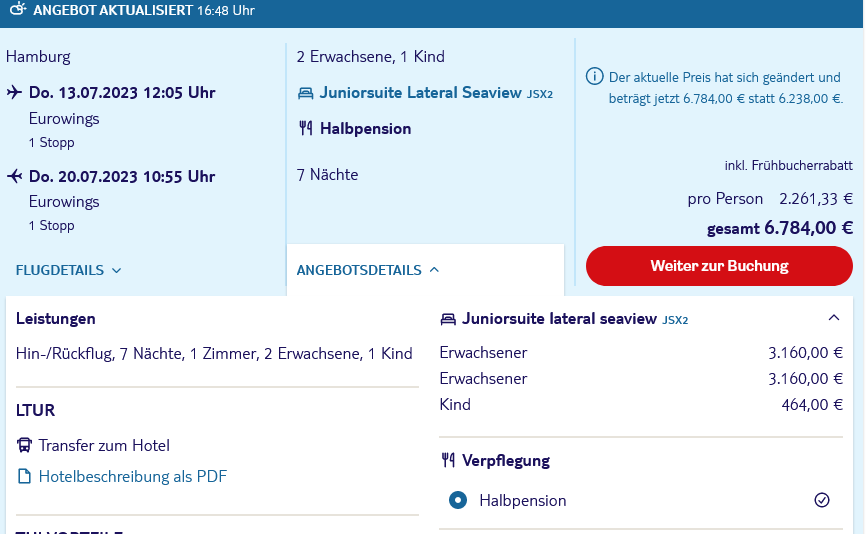Click the cutlery icon next to Halbpension
This screenshot has width=866, height=534.
click(x=306, y=129)
